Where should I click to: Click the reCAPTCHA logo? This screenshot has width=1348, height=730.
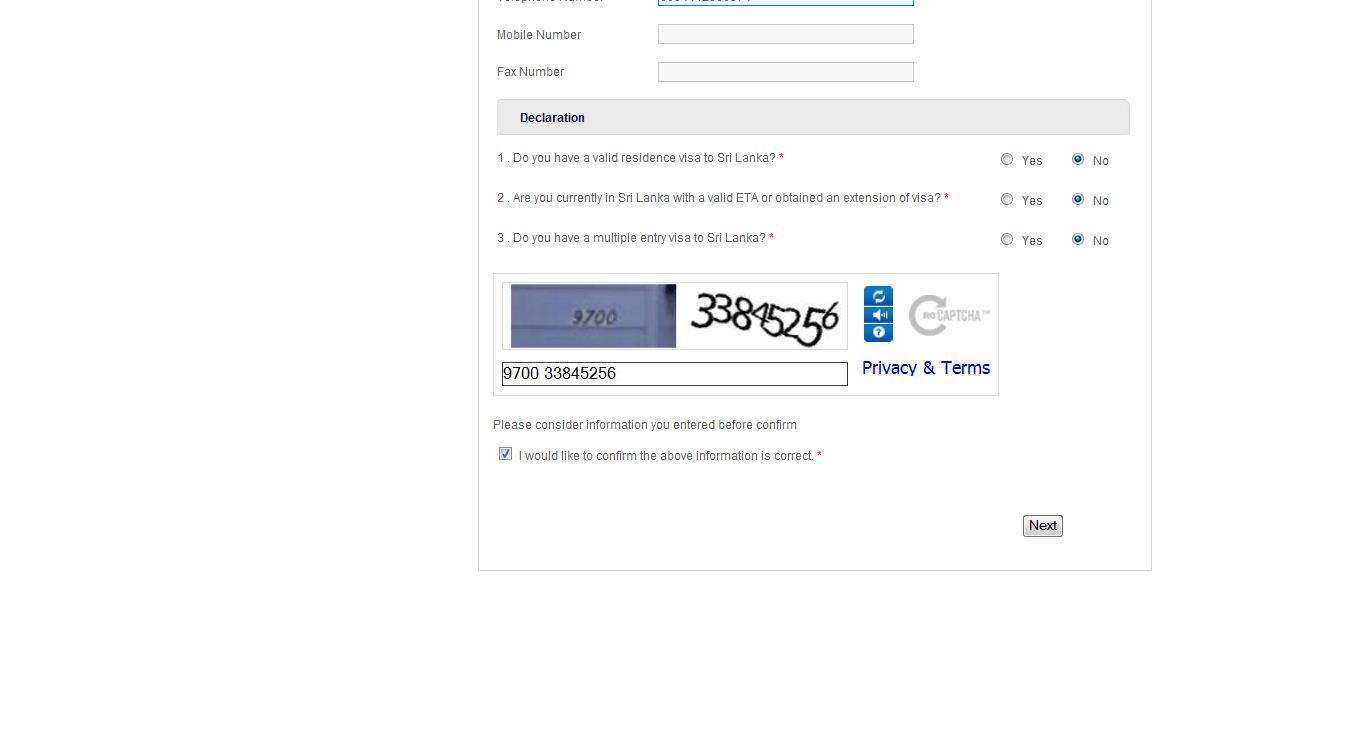949,315
